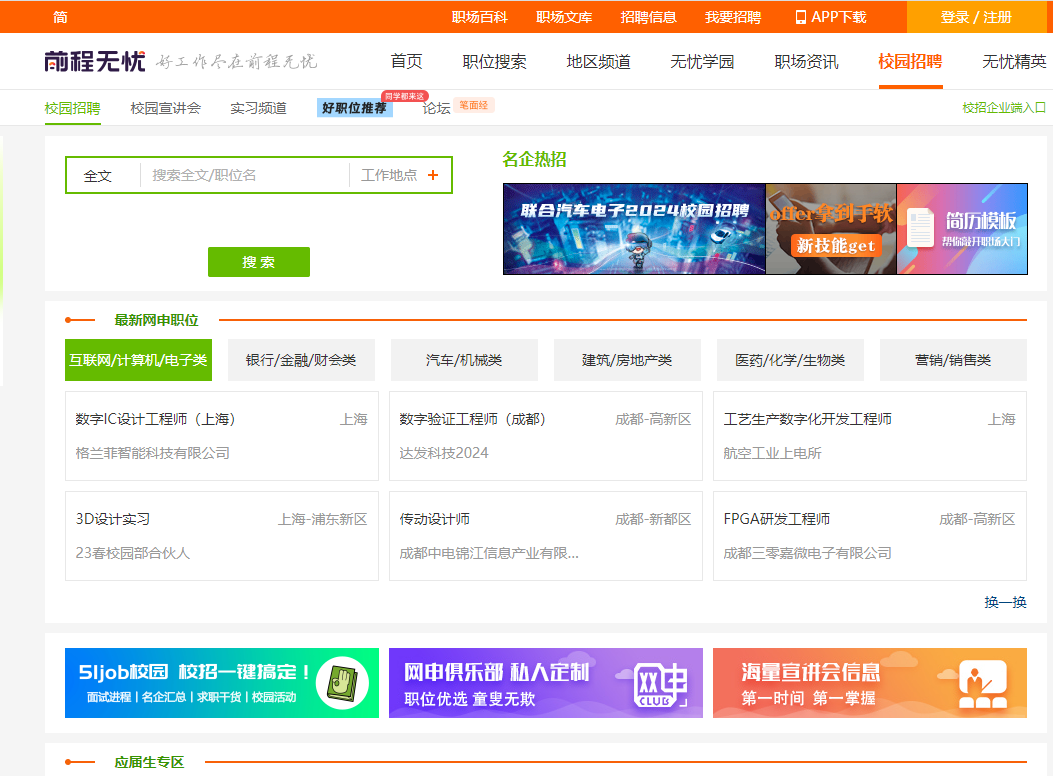
Task: Select 汽车/机械类 category tab
Action: click(x=464, y=360)
